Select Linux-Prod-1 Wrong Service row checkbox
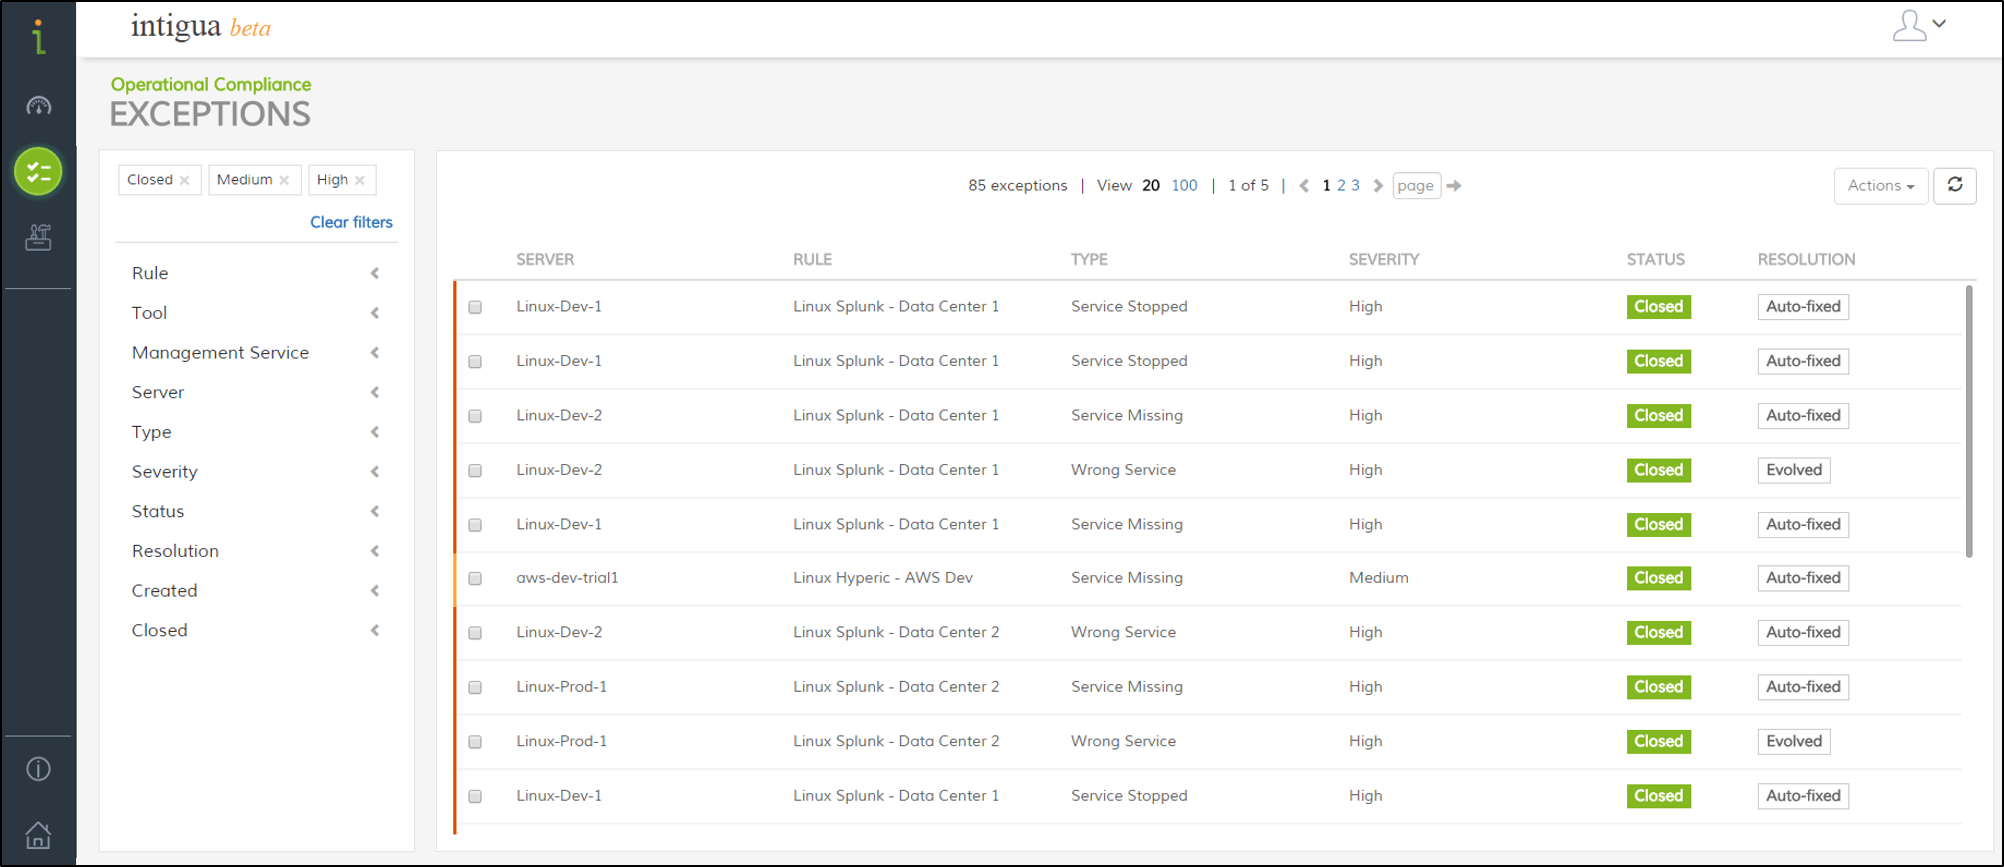The width and height of the screenshot is (2004, 867). tap(475, 742)
